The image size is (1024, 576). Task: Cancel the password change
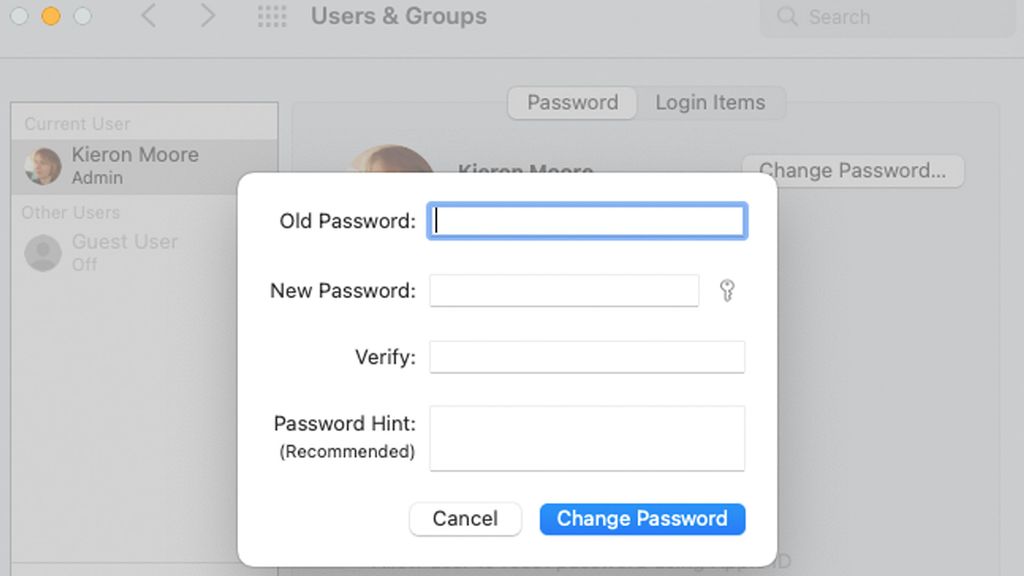pyautogui.click(x=465, y=518)
